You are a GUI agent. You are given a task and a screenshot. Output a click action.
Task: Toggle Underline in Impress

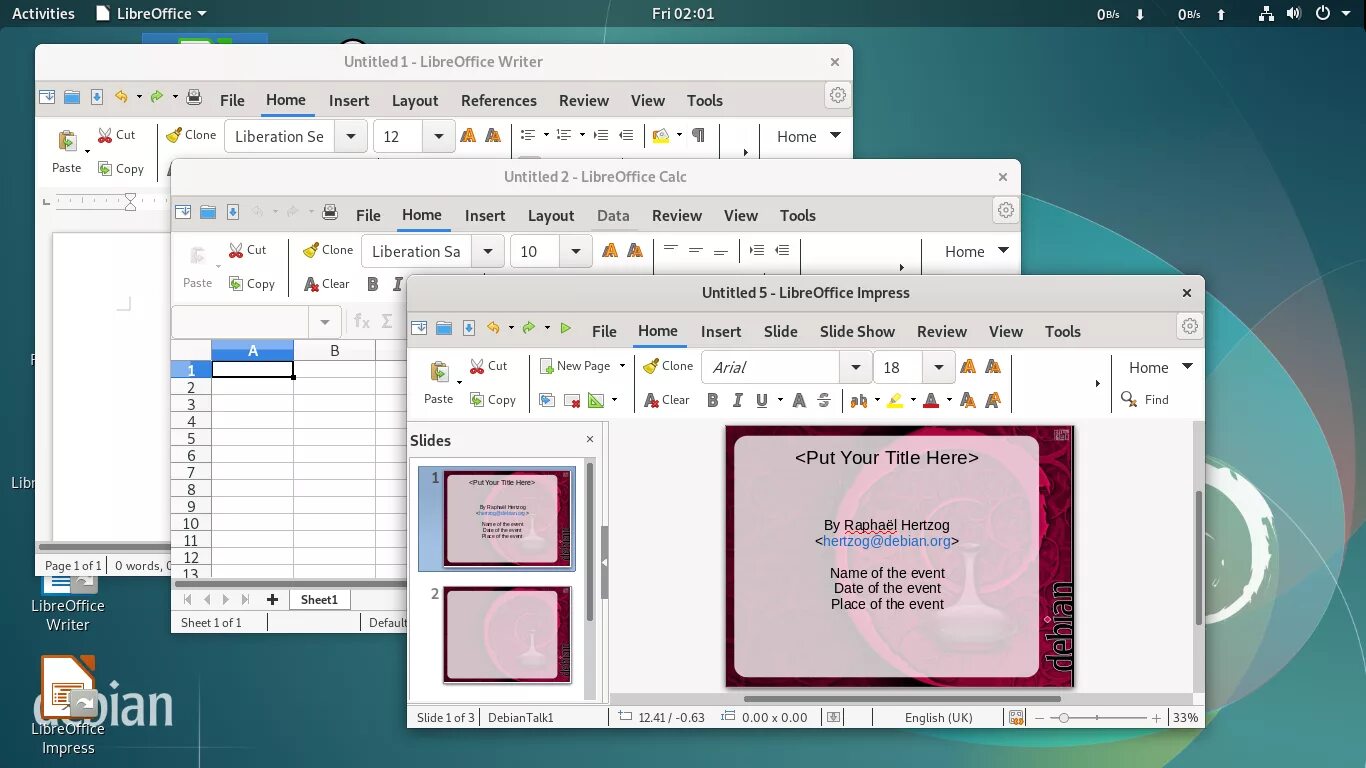pos(762,400)
